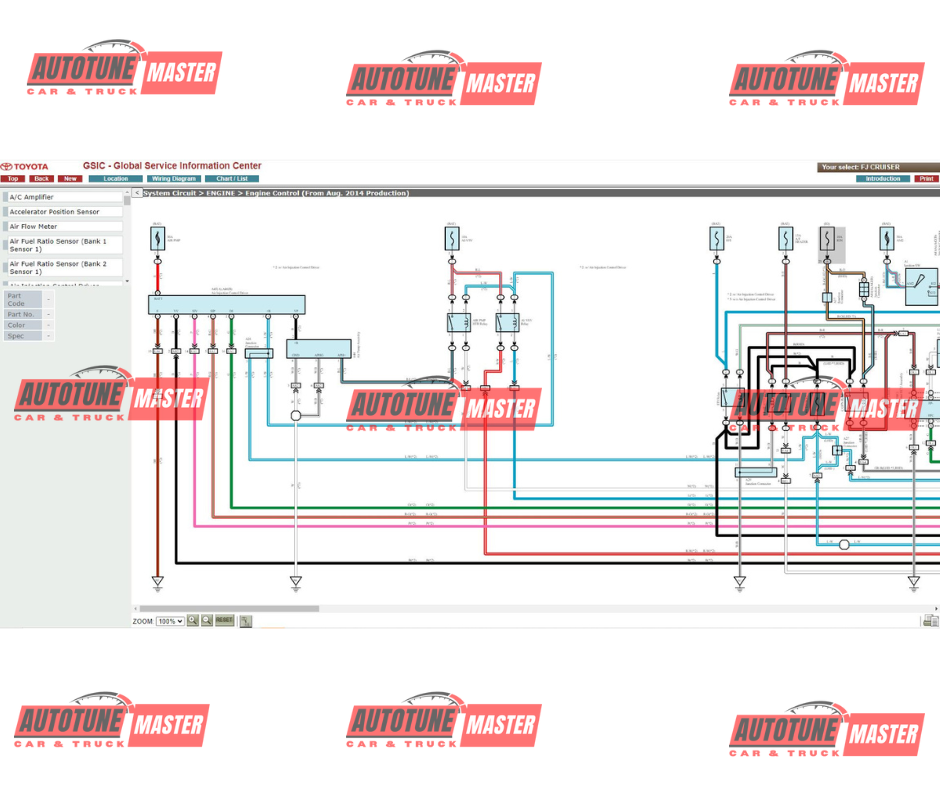Click the ignition switch symbol in the diagram
Screen dimensions: 940x788
[x=918, y=289]
